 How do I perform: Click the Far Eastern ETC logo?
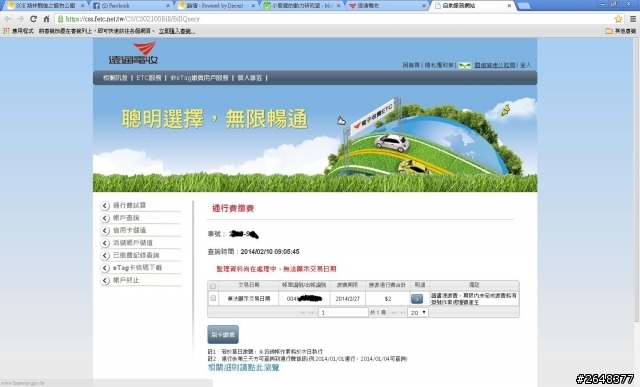coord(133,53)
